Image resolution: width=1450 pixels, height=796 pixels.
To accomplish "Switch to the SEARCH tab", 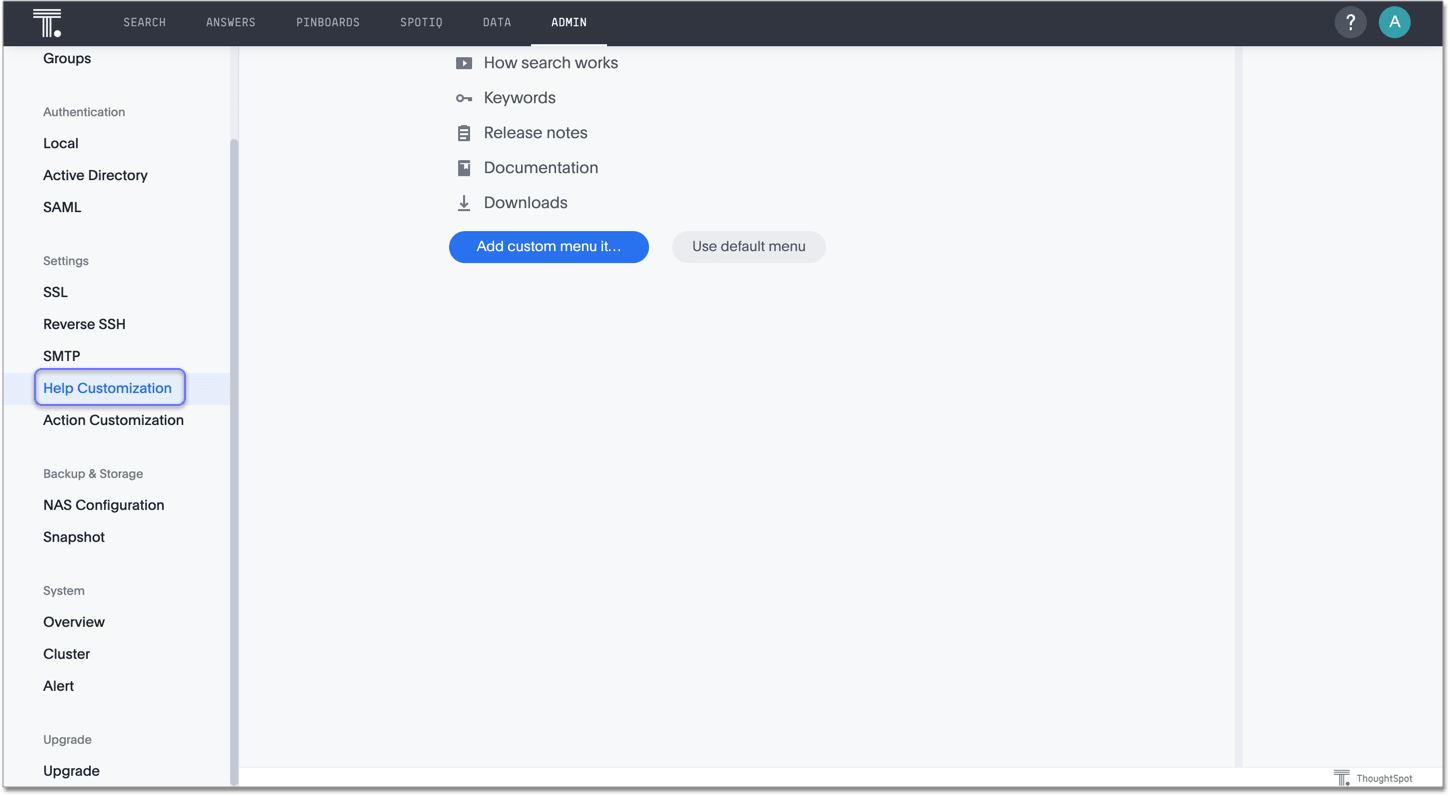I will [144, 22].
